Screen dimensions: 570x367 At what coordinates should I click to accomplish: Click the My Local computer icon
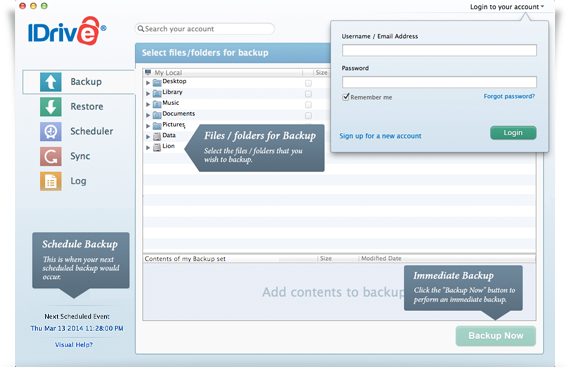point(148,72)
